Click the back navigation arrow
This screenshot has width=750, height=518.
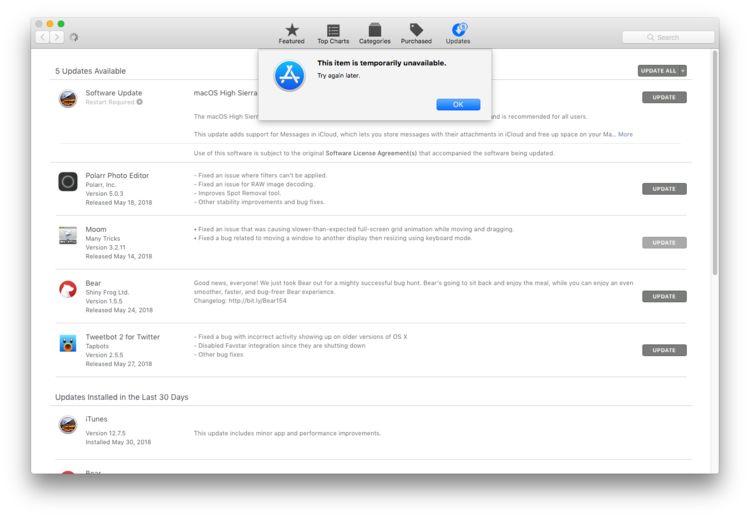point(43,37)
